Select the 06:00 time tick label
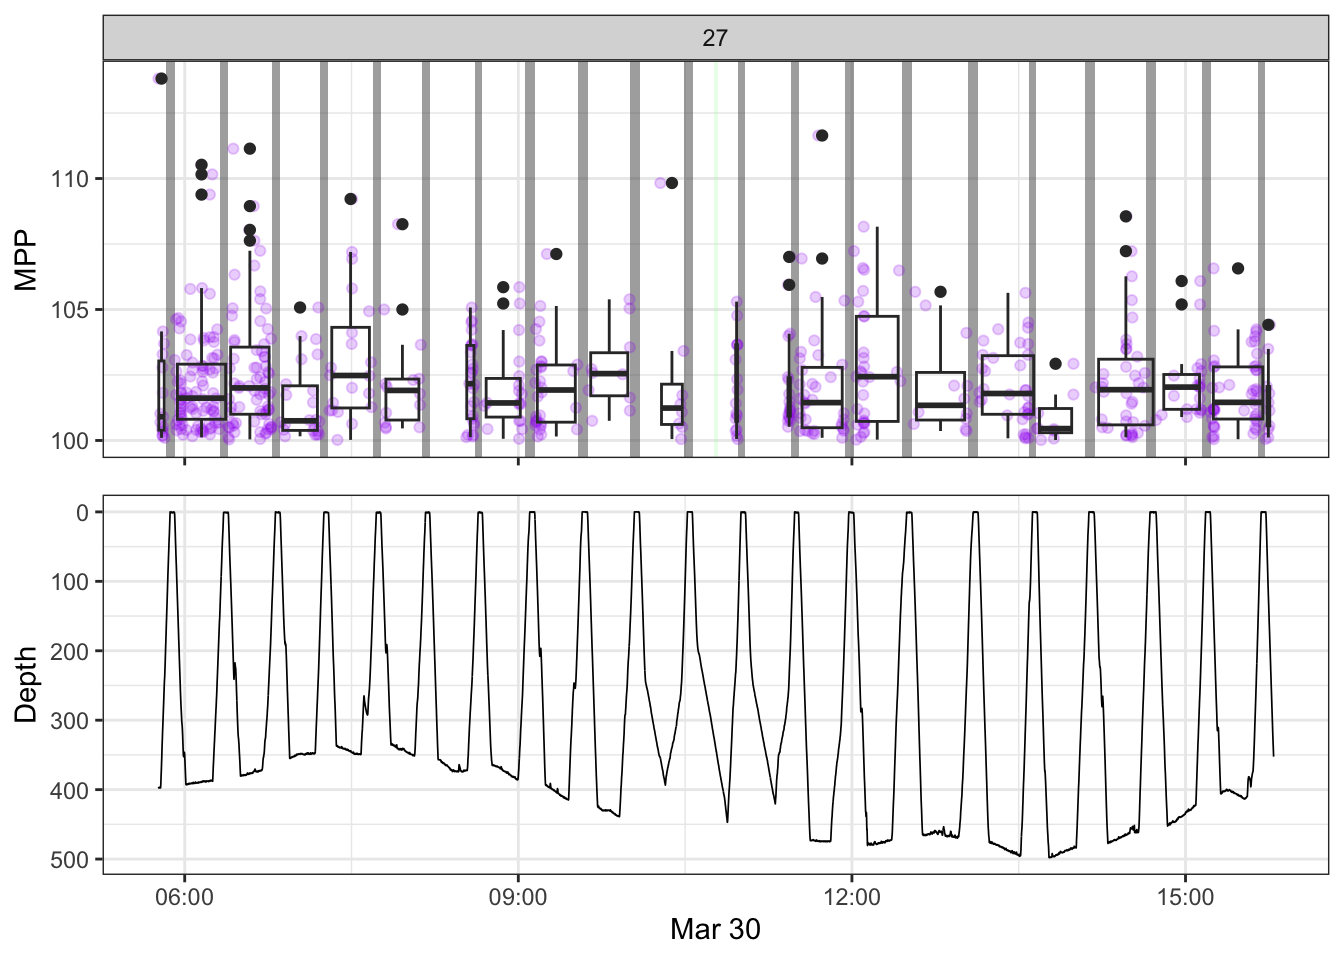The width and height of the screenshot is (1344, 960). point(184,897)
